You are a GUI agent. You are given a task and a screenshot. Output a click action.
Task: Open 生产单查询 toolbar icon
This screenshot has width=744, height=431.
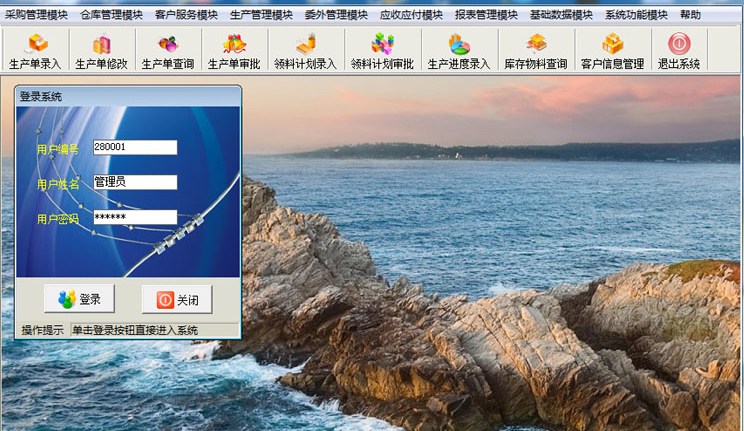(x=168, y=50)
